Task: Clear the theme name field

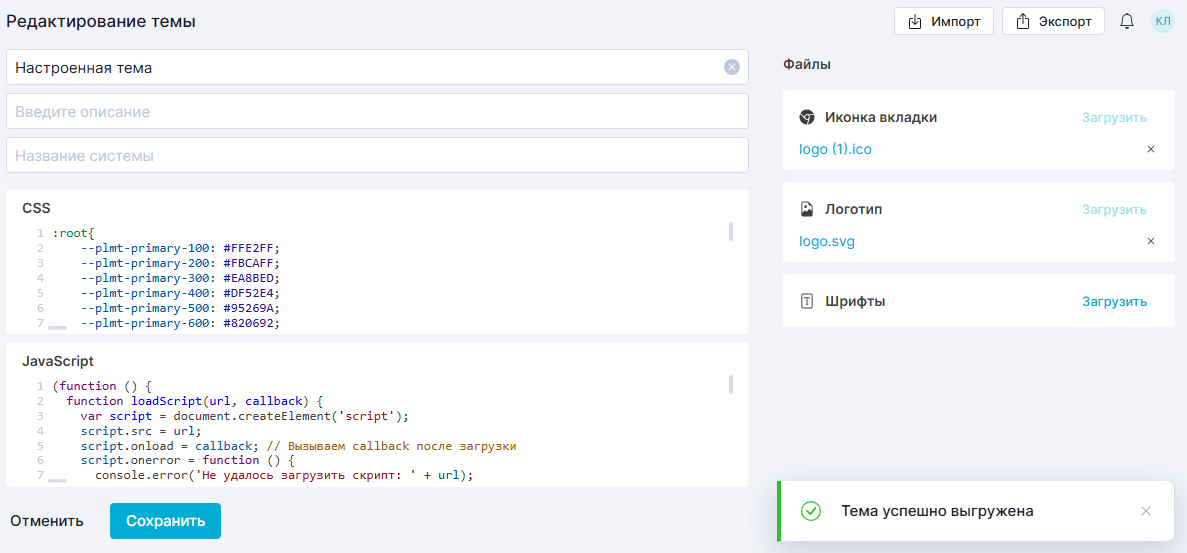Action: point(731,68)
